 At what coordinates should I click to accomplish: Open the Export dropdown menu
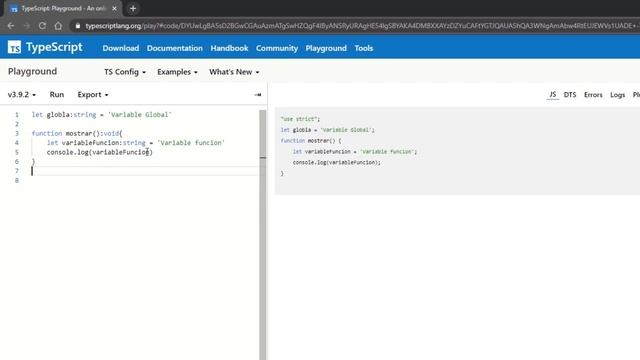pos(93,95)
